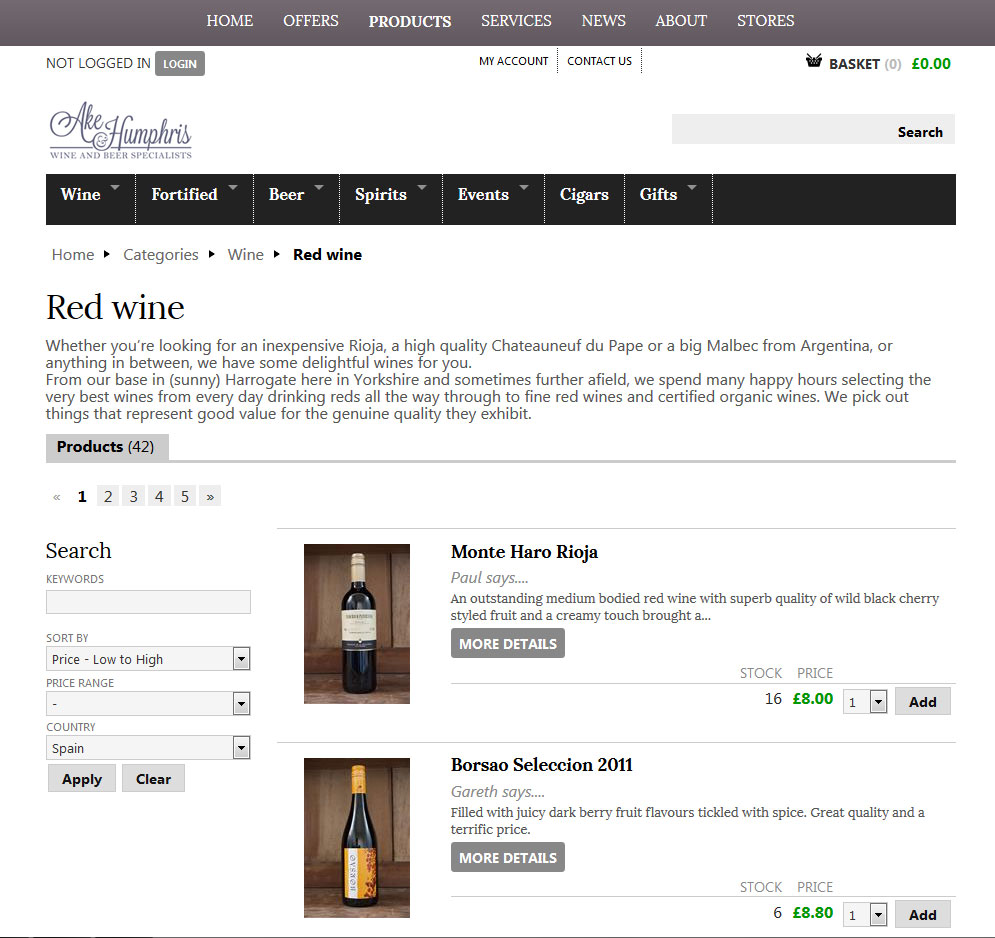995x938 pixels.
Task: Click the Ake & Humphris logo
Action: click(x=121, y=131)
